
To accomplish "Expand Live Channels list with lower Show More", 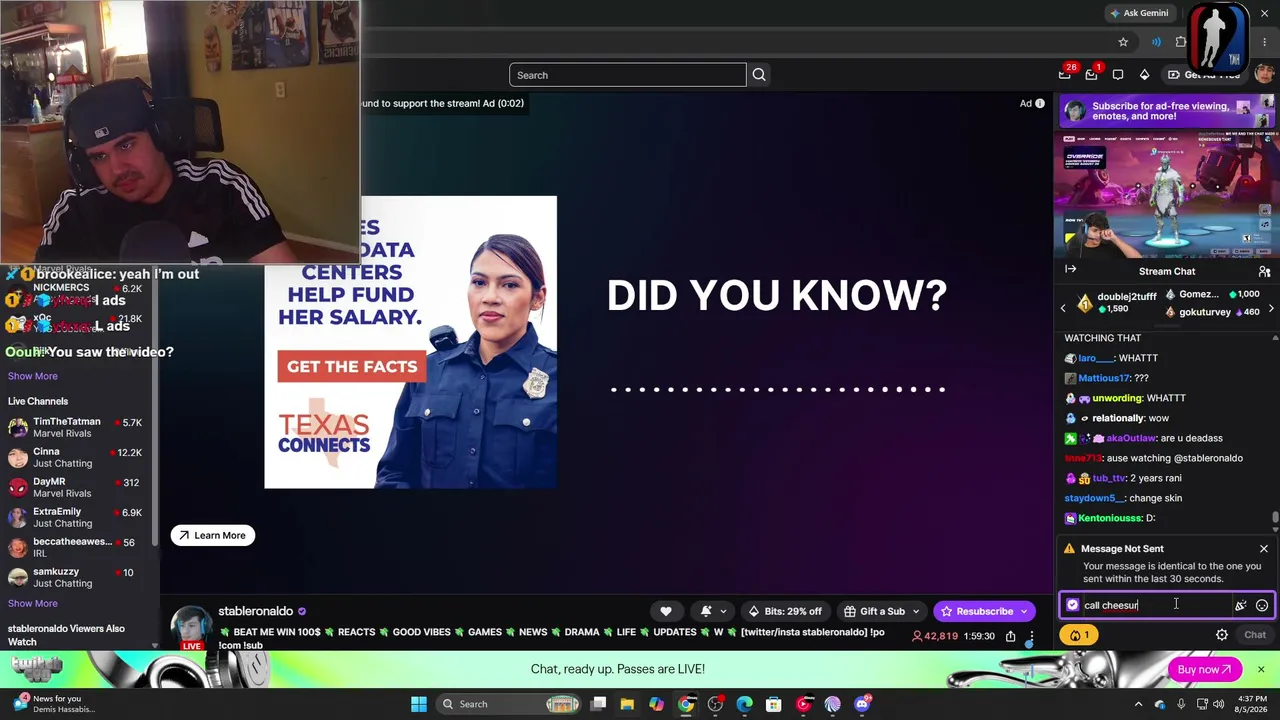I will point(33,603).
